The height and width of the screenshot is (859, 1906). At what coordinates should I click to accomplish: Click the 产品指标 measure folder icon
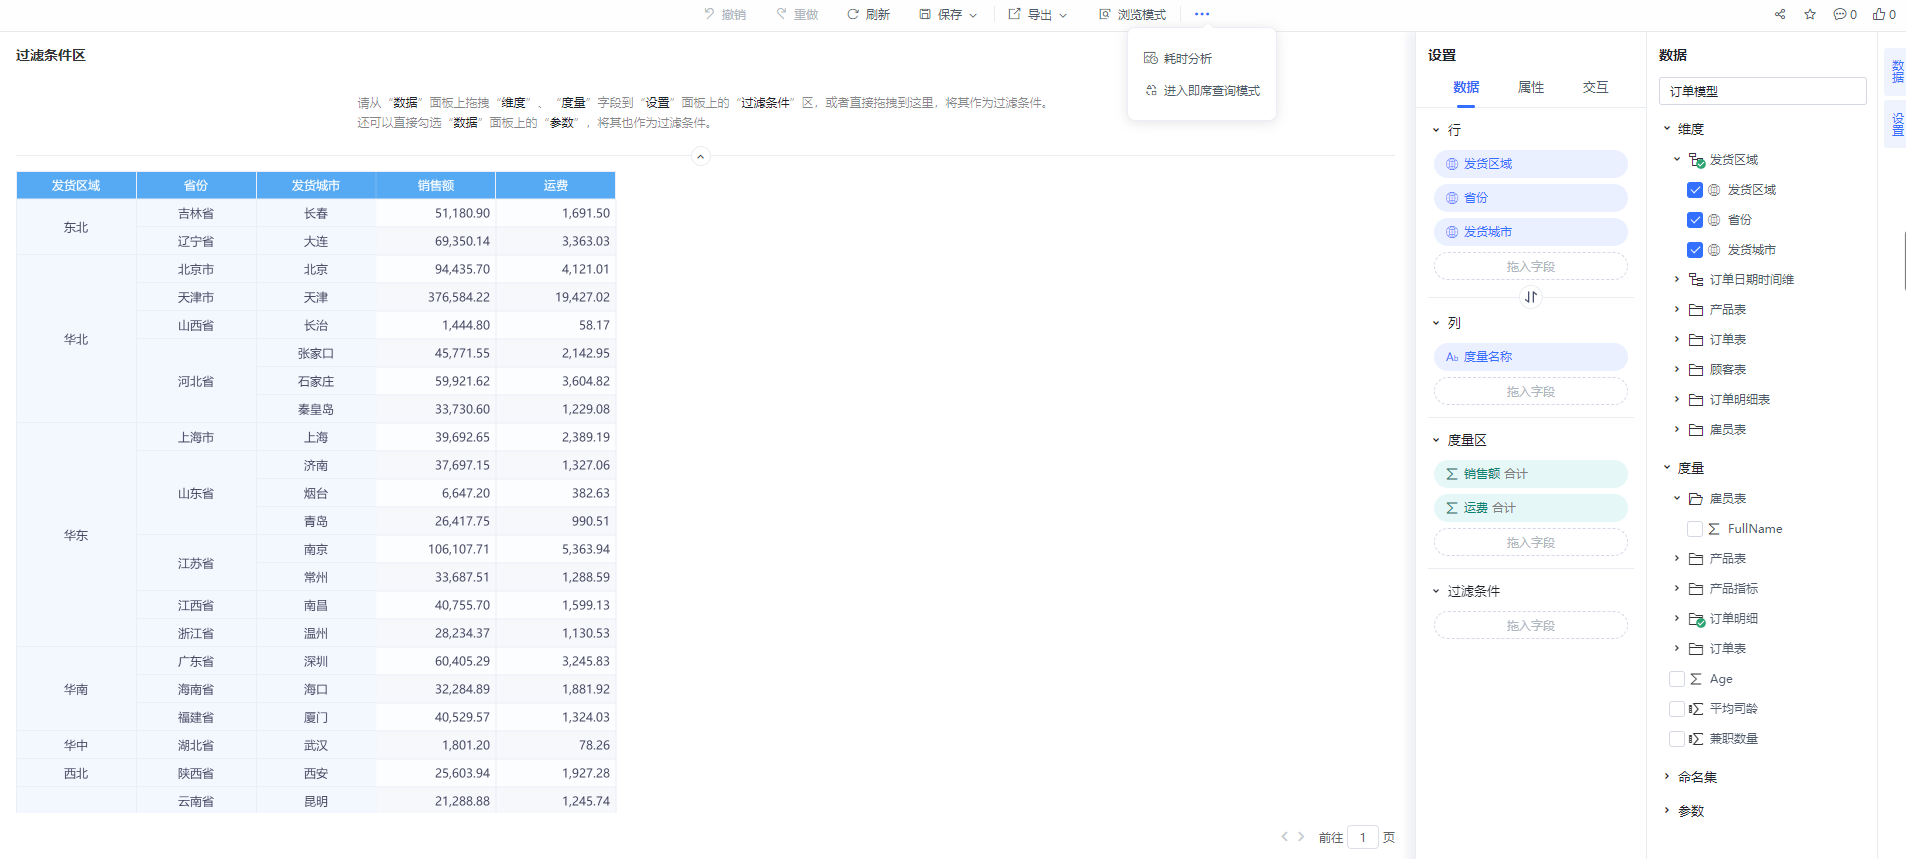1696,589
